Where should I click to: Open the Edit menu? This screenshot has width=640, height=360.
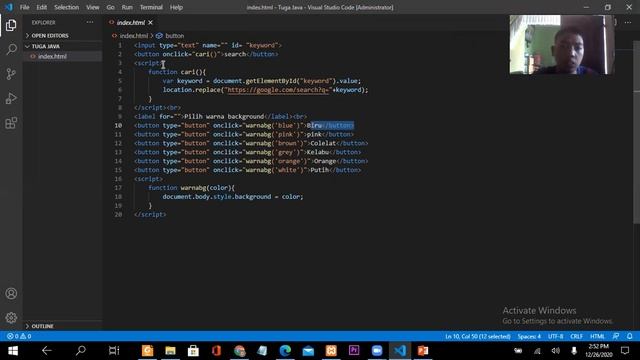point(42,7)
